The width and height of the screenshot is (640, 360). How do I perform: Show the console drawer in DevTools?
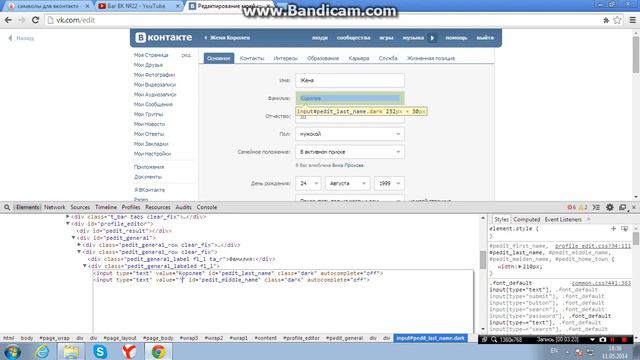coord(596,207)
